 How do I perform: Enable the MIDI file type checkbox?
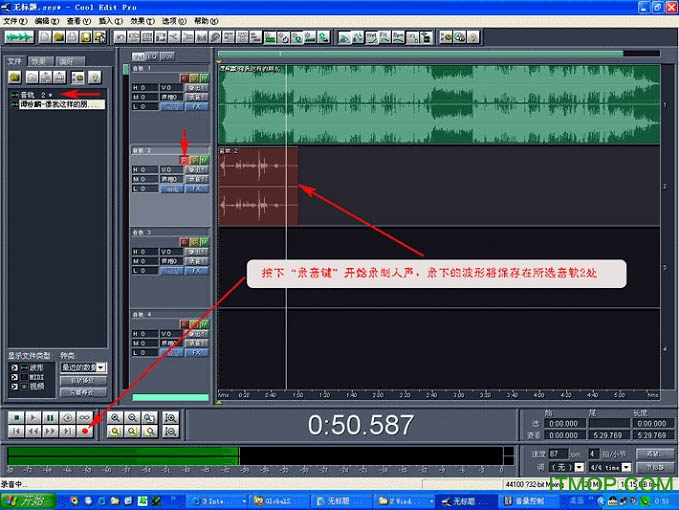(x=13, y=375)
